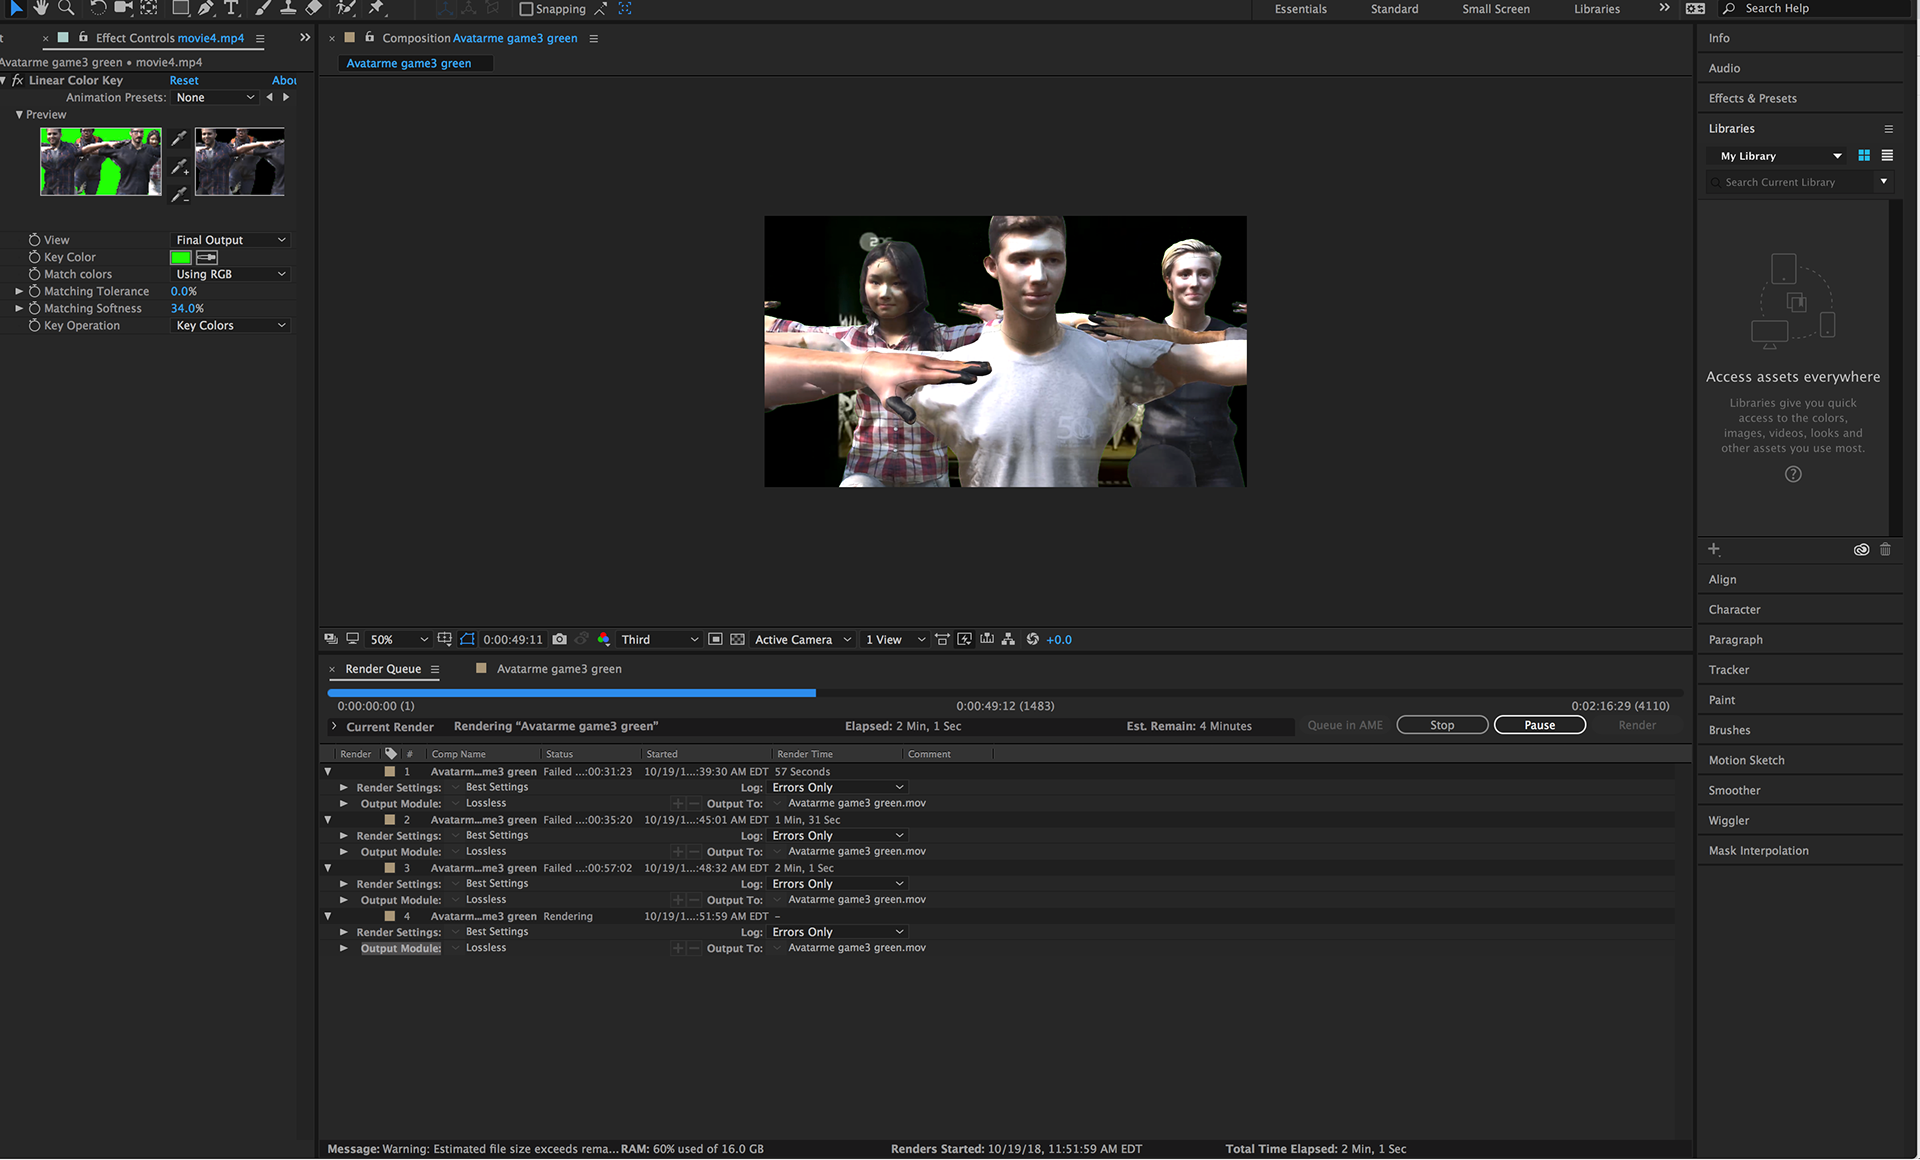Switch to the Render Queue tab
The width and height of the screenshot is (1920, 1160).
coord(383,669)
